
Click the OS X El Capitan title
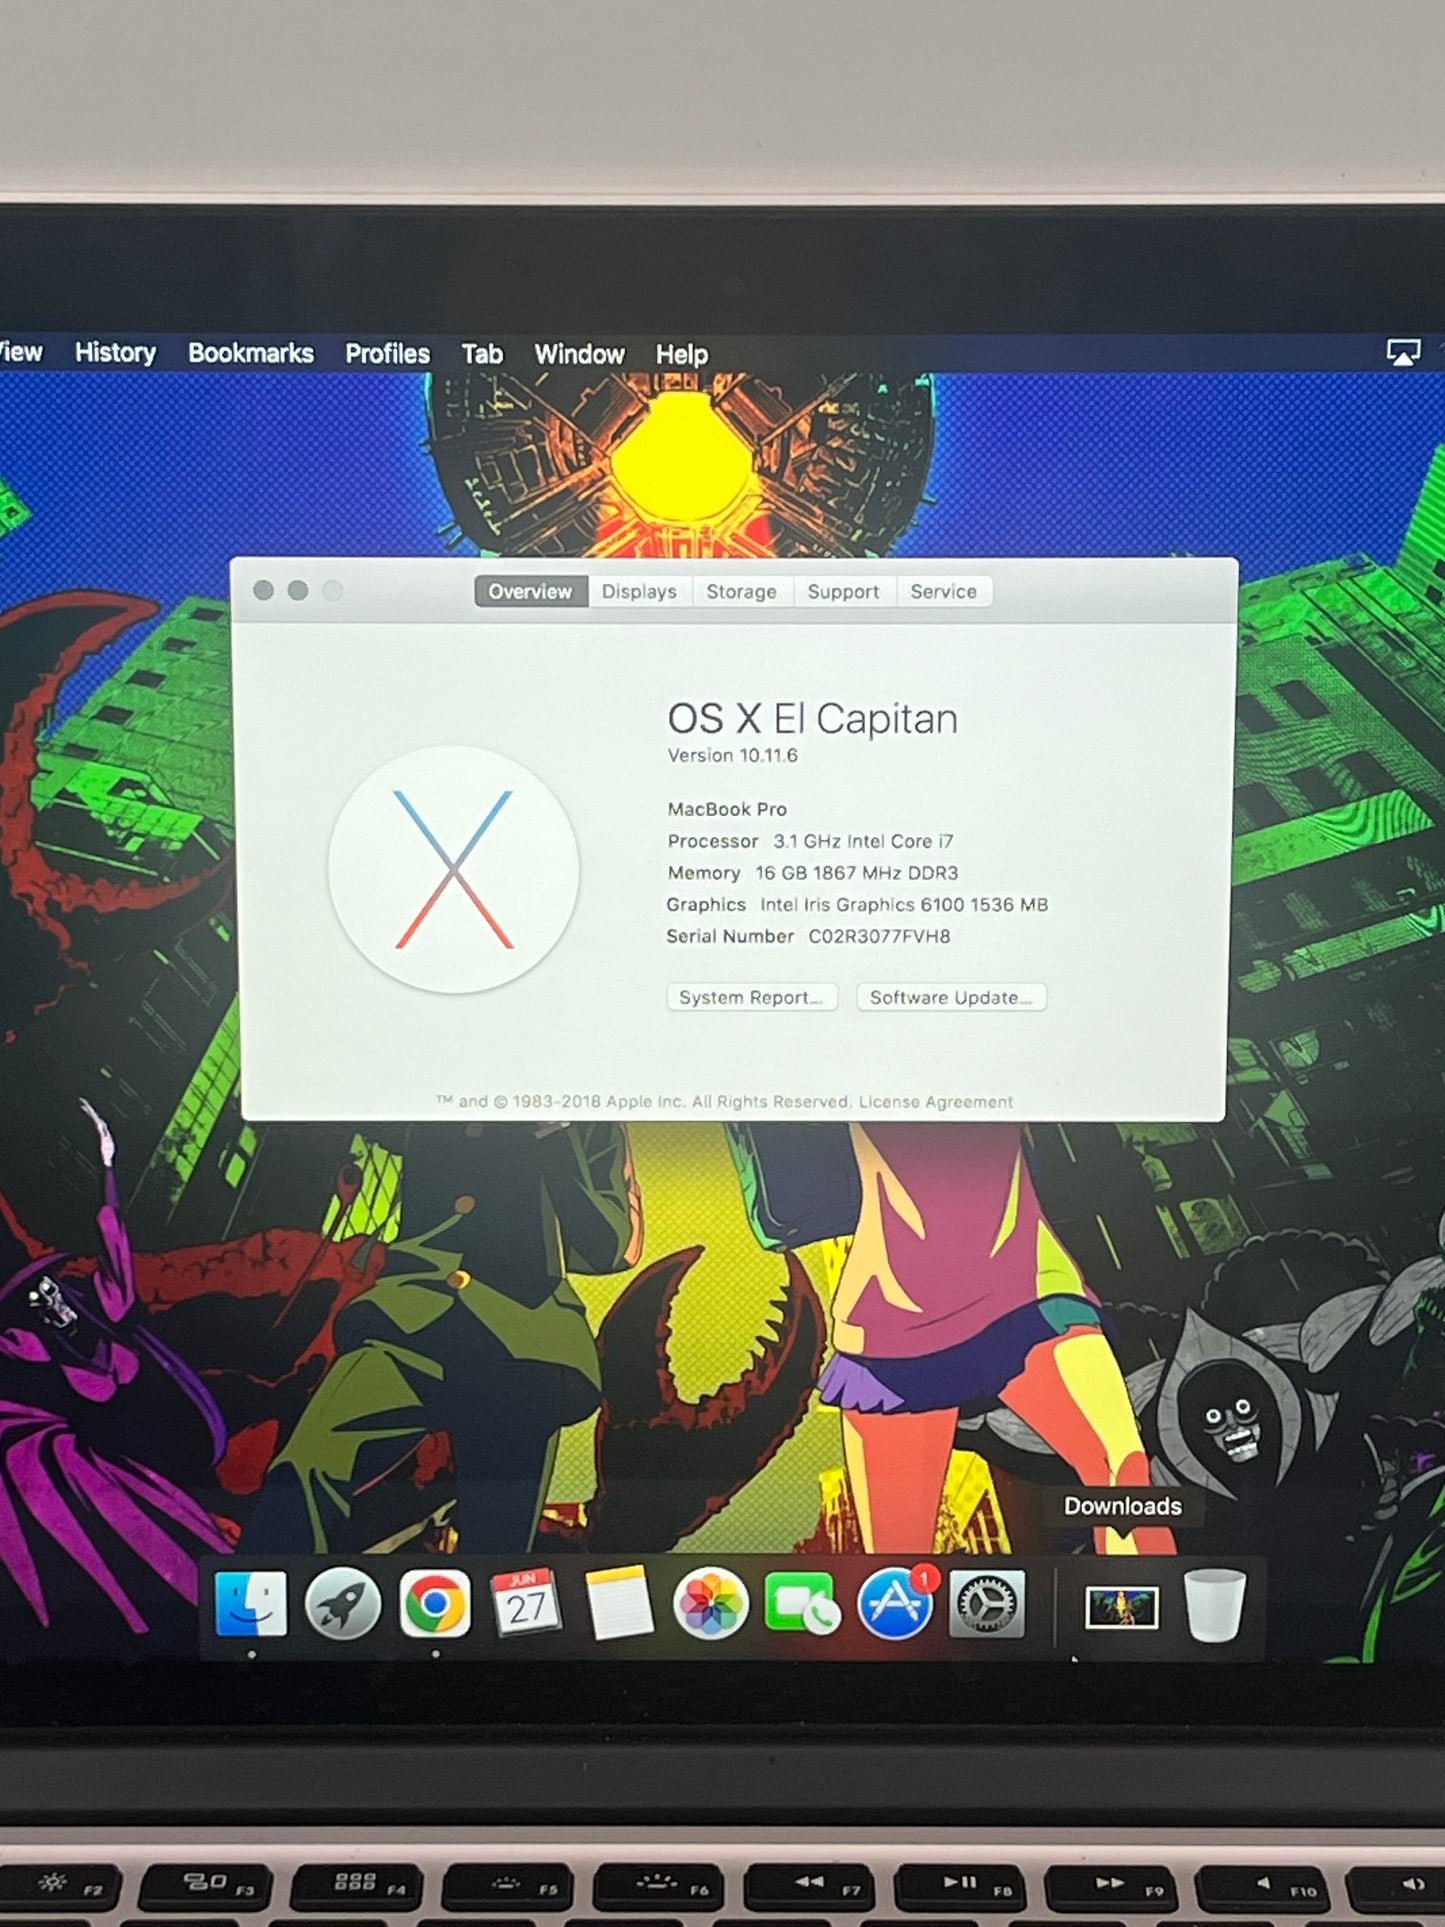point(813,719)
